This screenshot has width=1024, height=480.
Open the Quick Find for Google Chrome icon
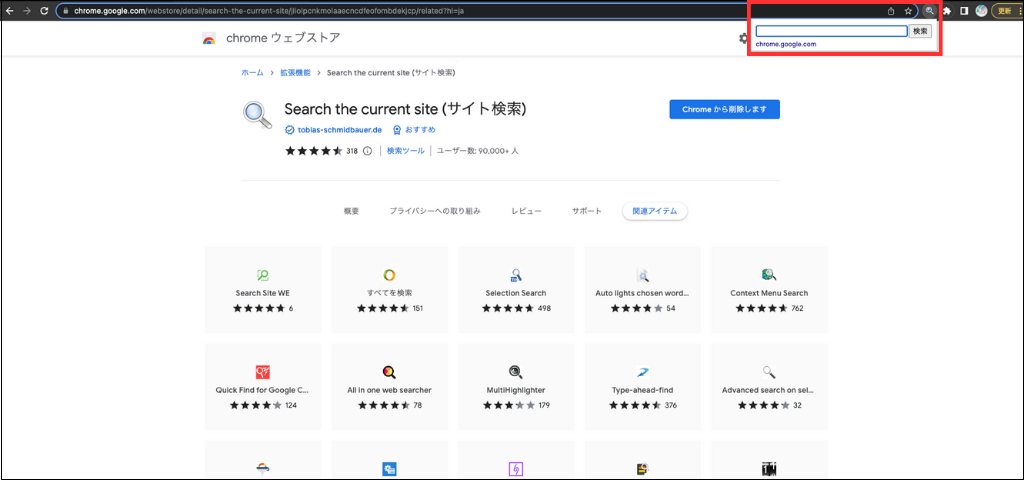click(x=263, y=372)
